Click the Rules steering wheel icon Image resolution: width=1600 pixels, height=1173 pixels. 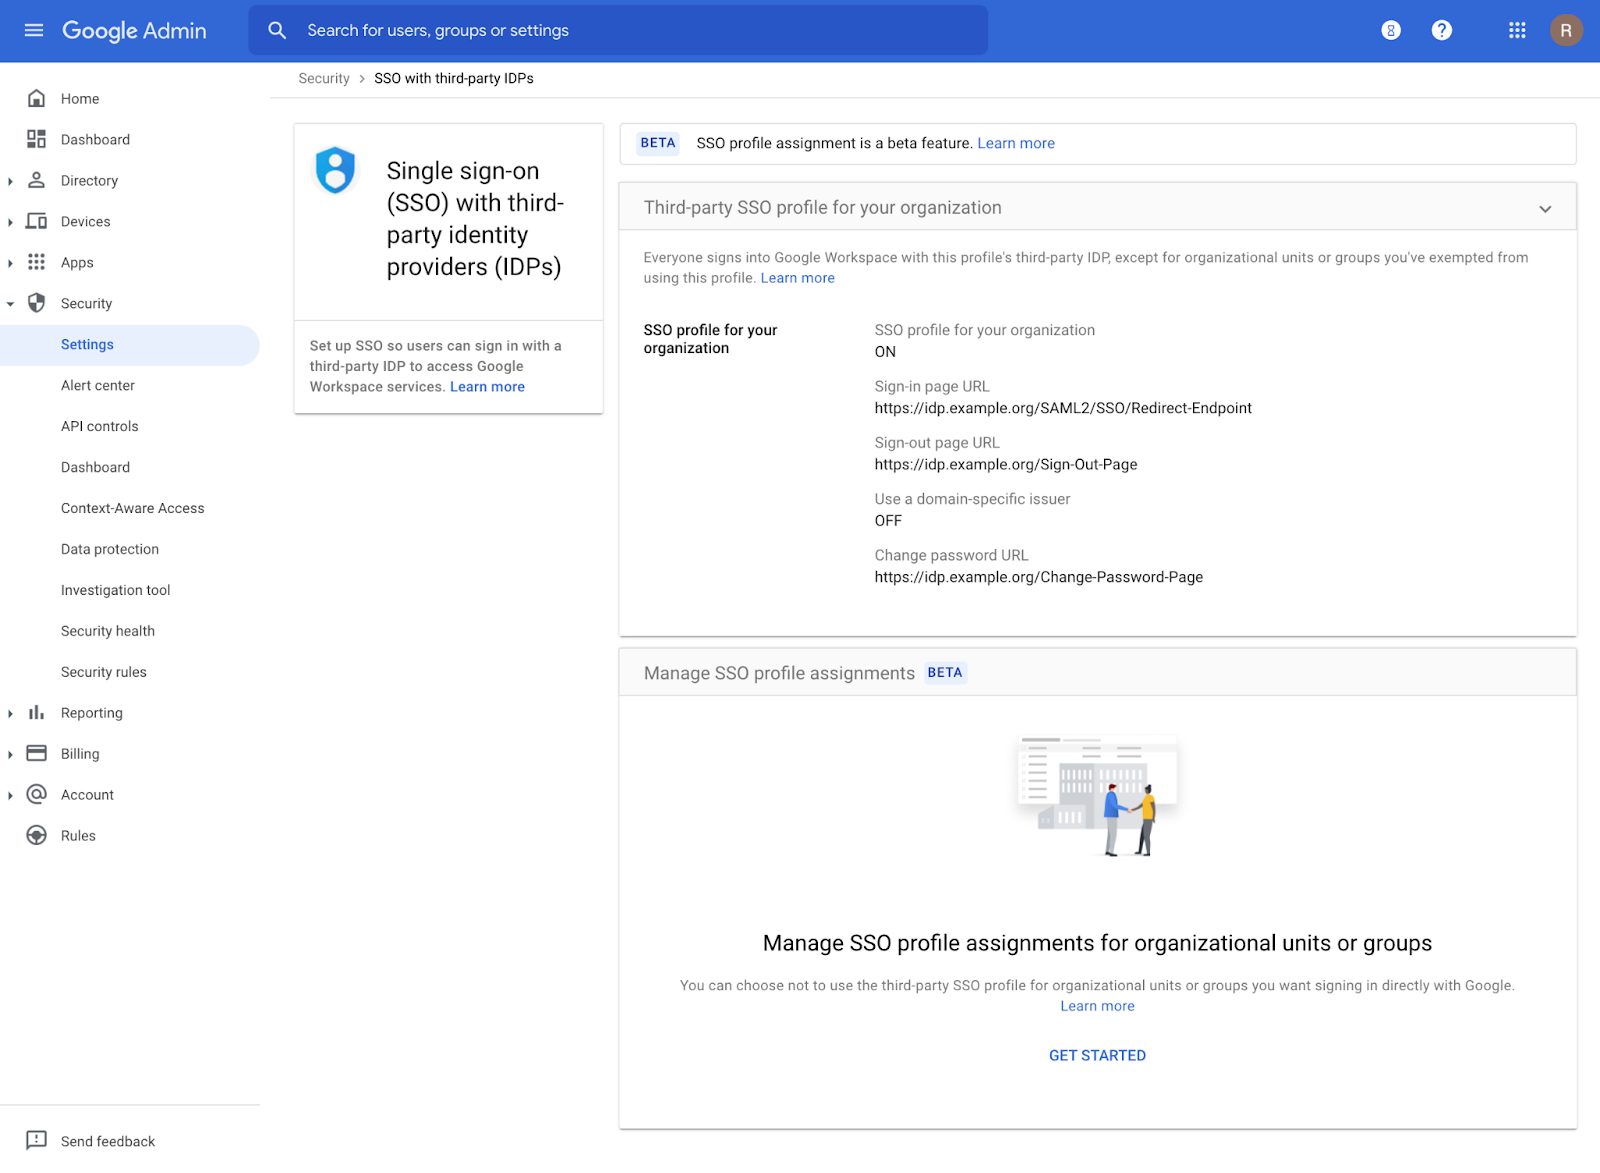point(36,835)
